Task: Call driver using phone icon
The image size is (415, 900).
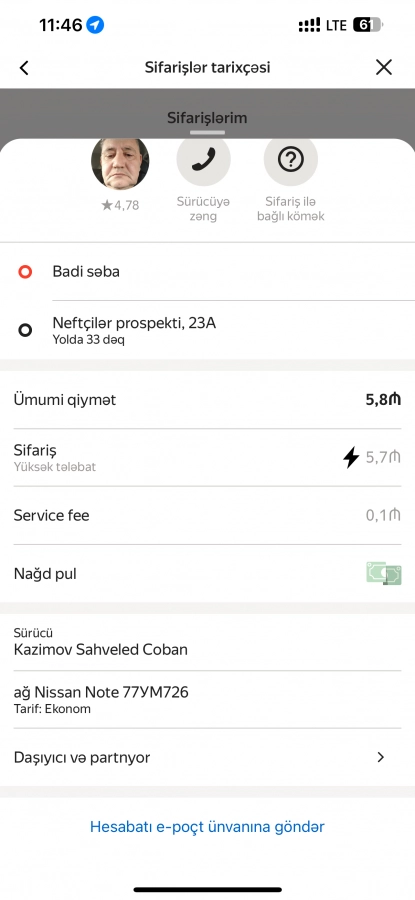Action: click(203, 159)
